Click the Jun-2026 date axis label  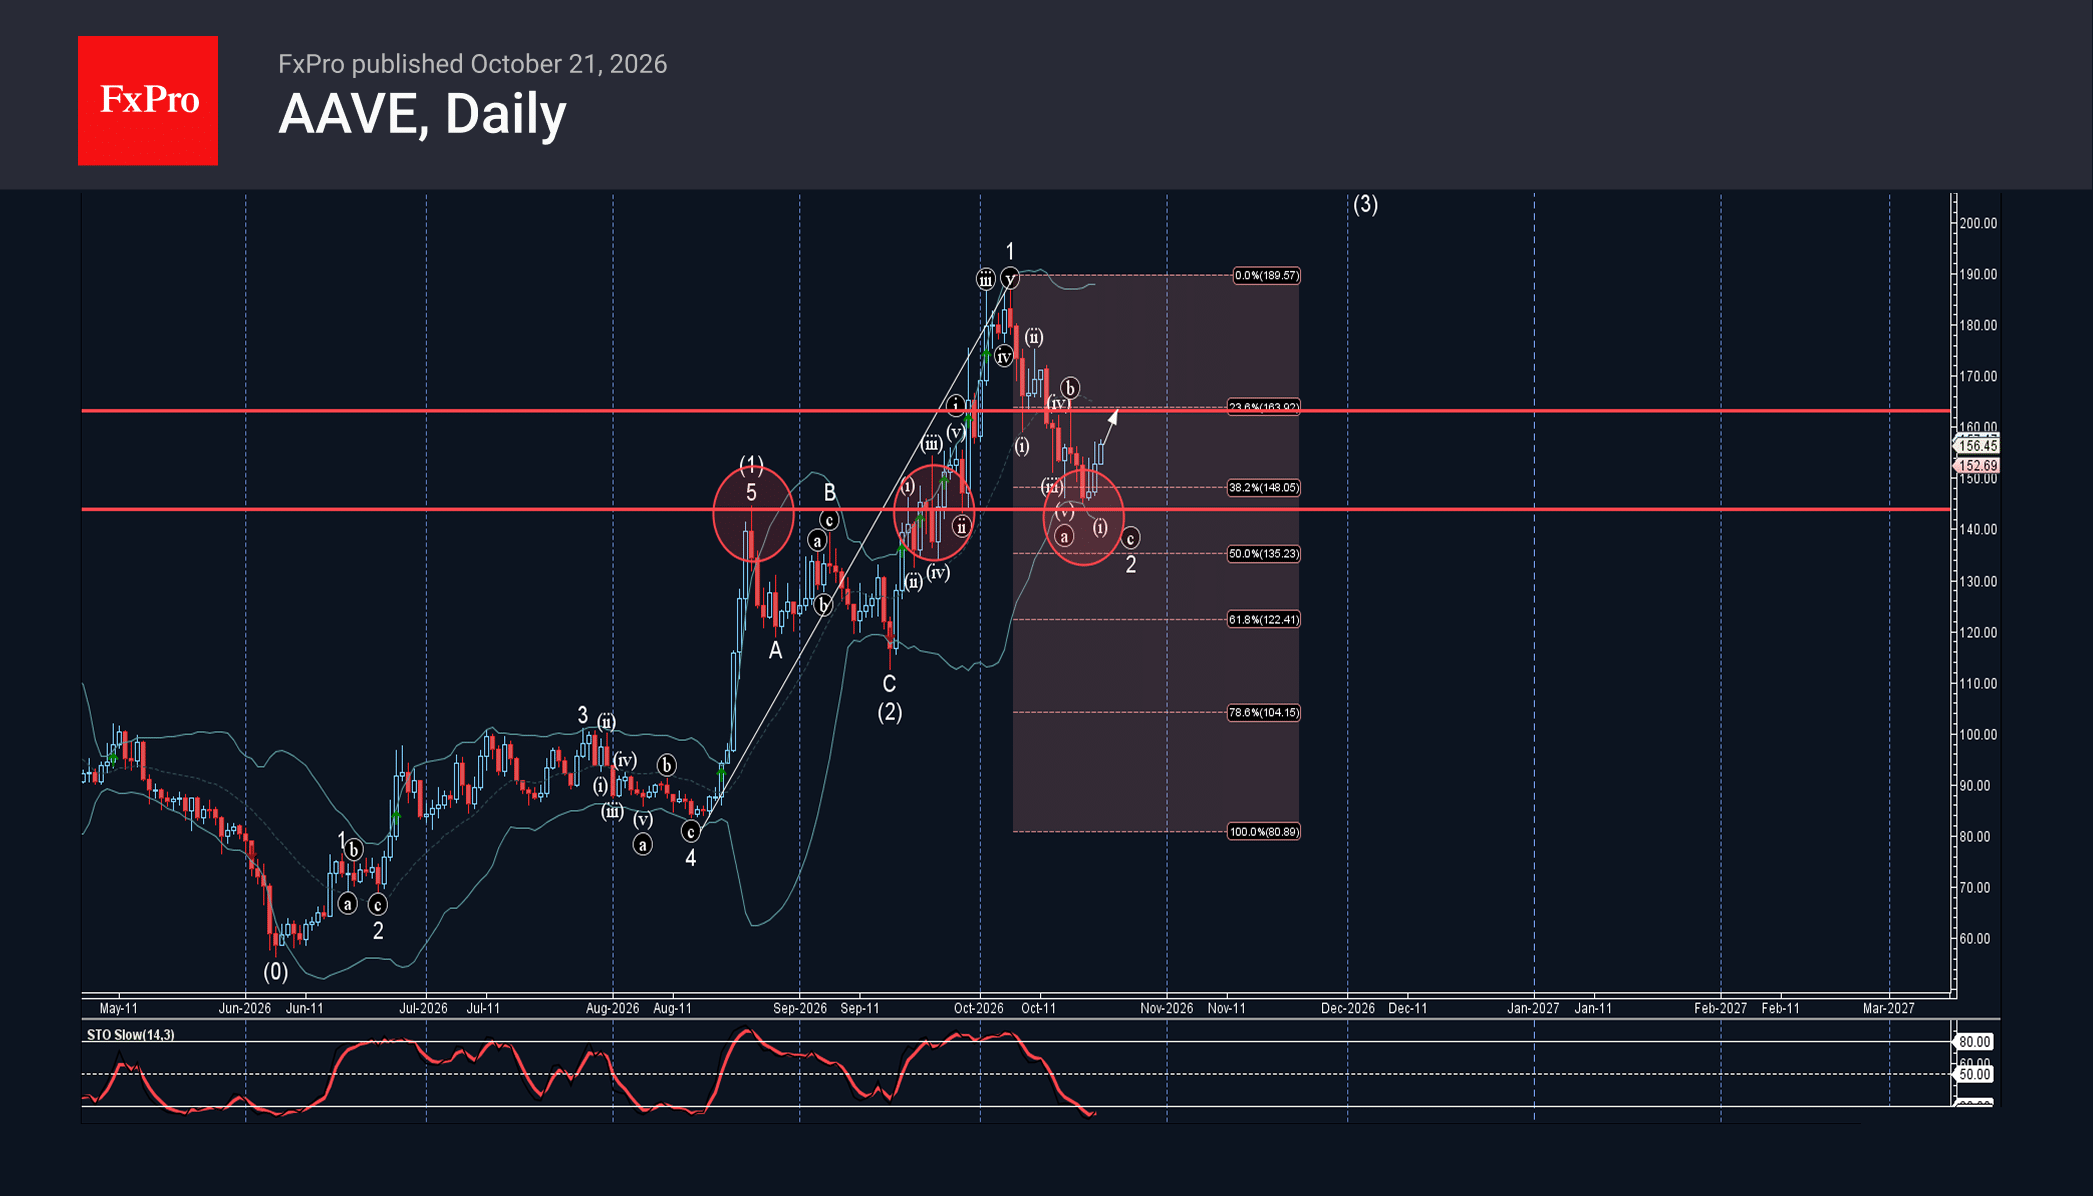point(245,1008)
